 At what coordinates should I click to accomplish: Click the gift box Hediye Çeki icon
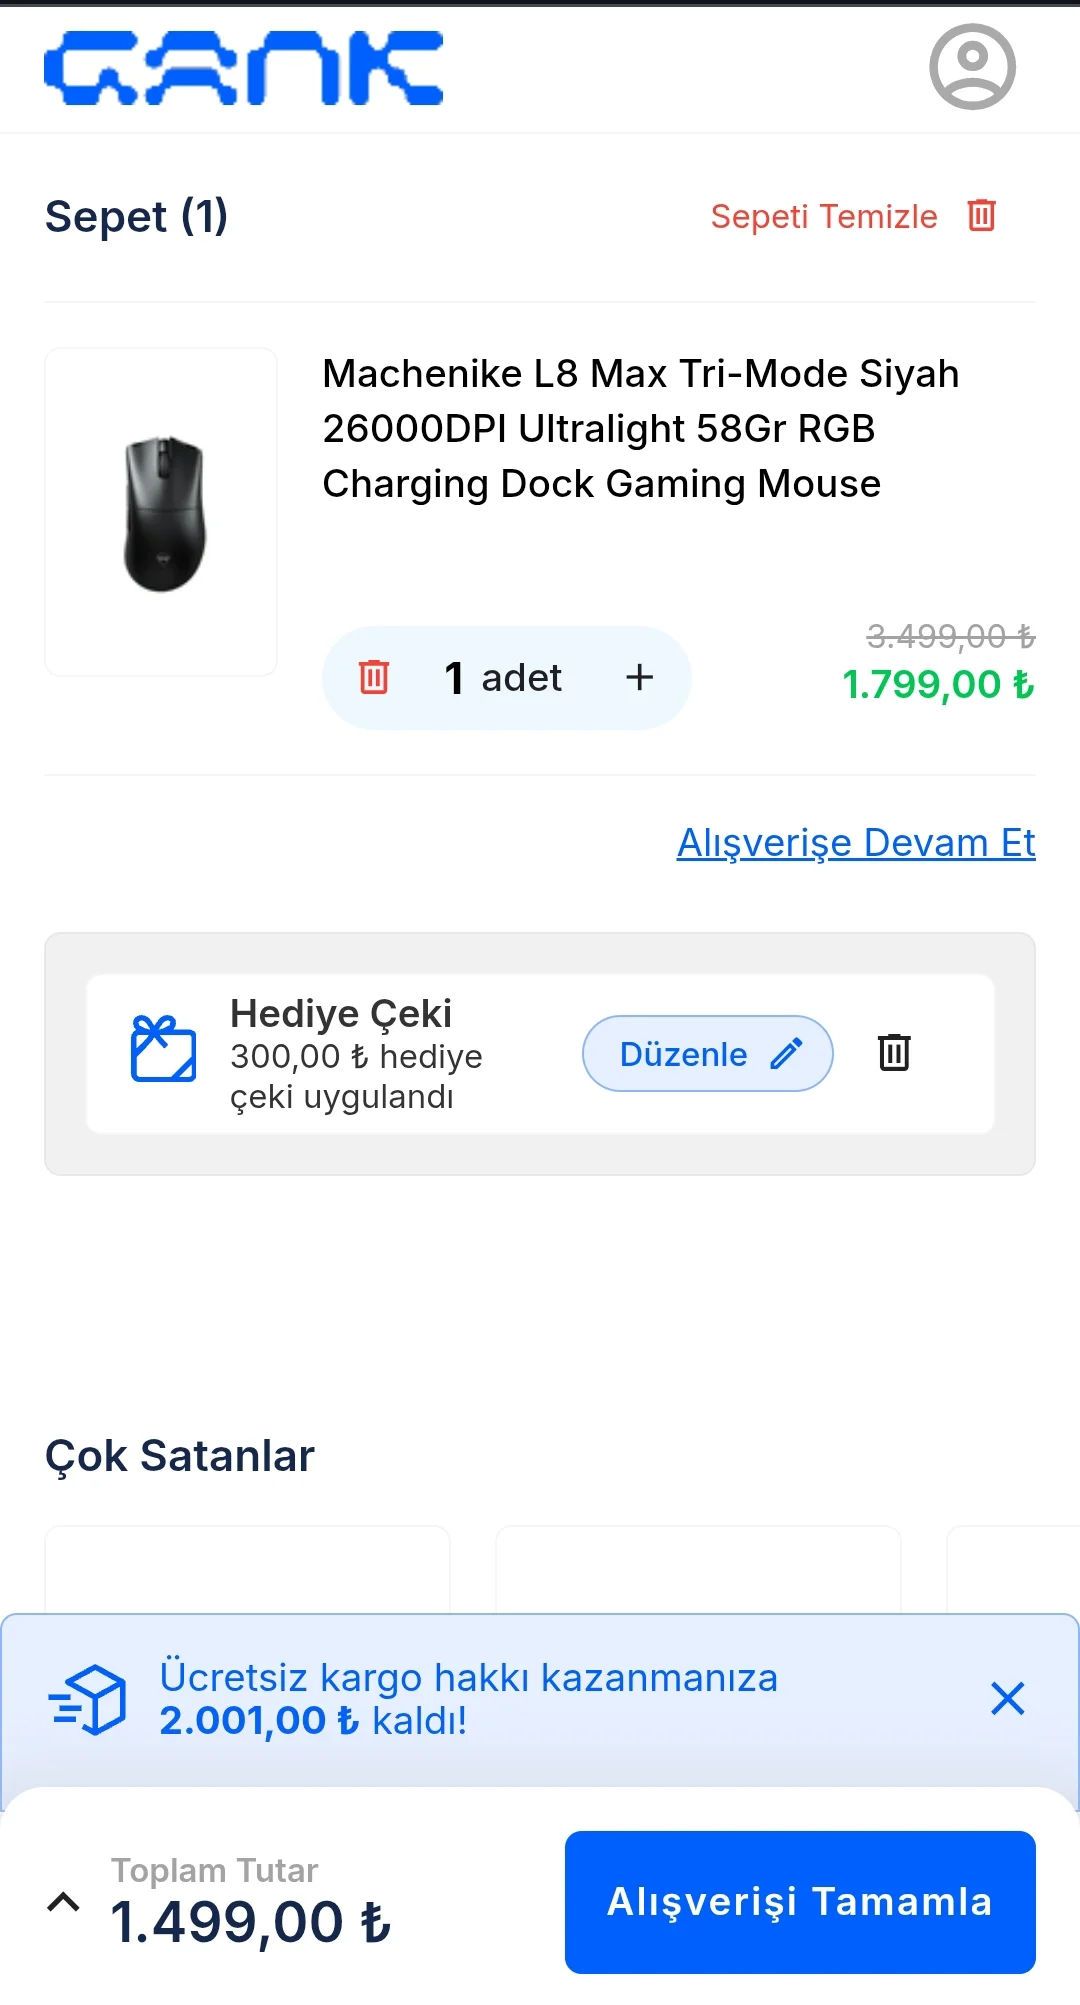(163, 1049)
